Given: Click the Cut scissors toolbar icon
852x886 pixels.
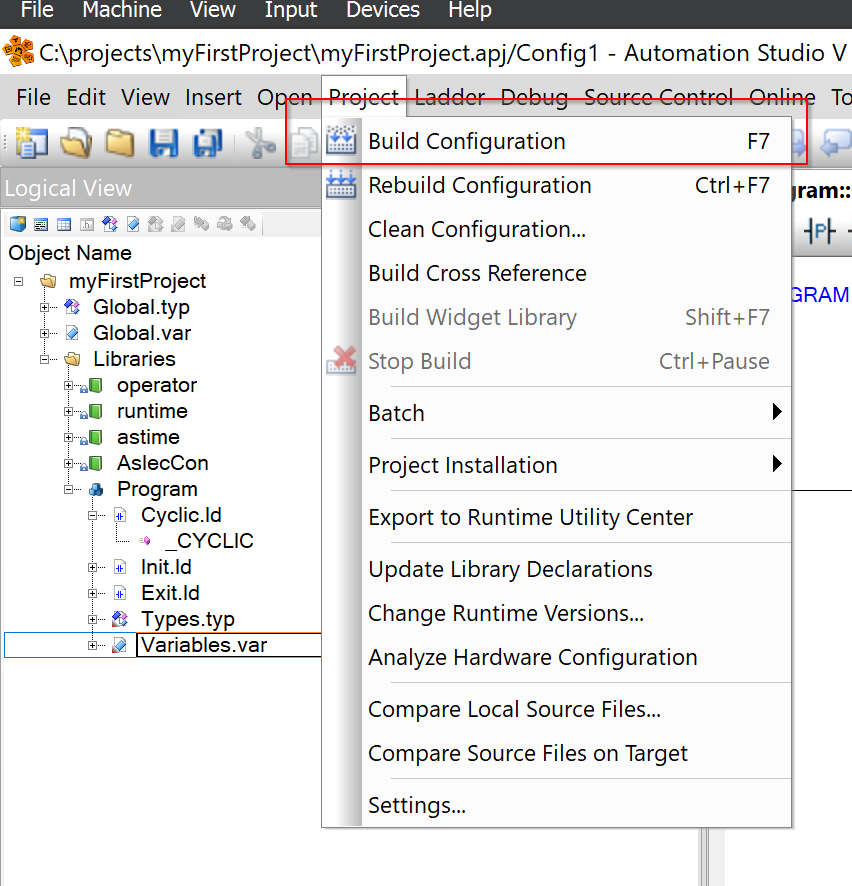Looking at the screenshot, I should [x=260, y=142].
